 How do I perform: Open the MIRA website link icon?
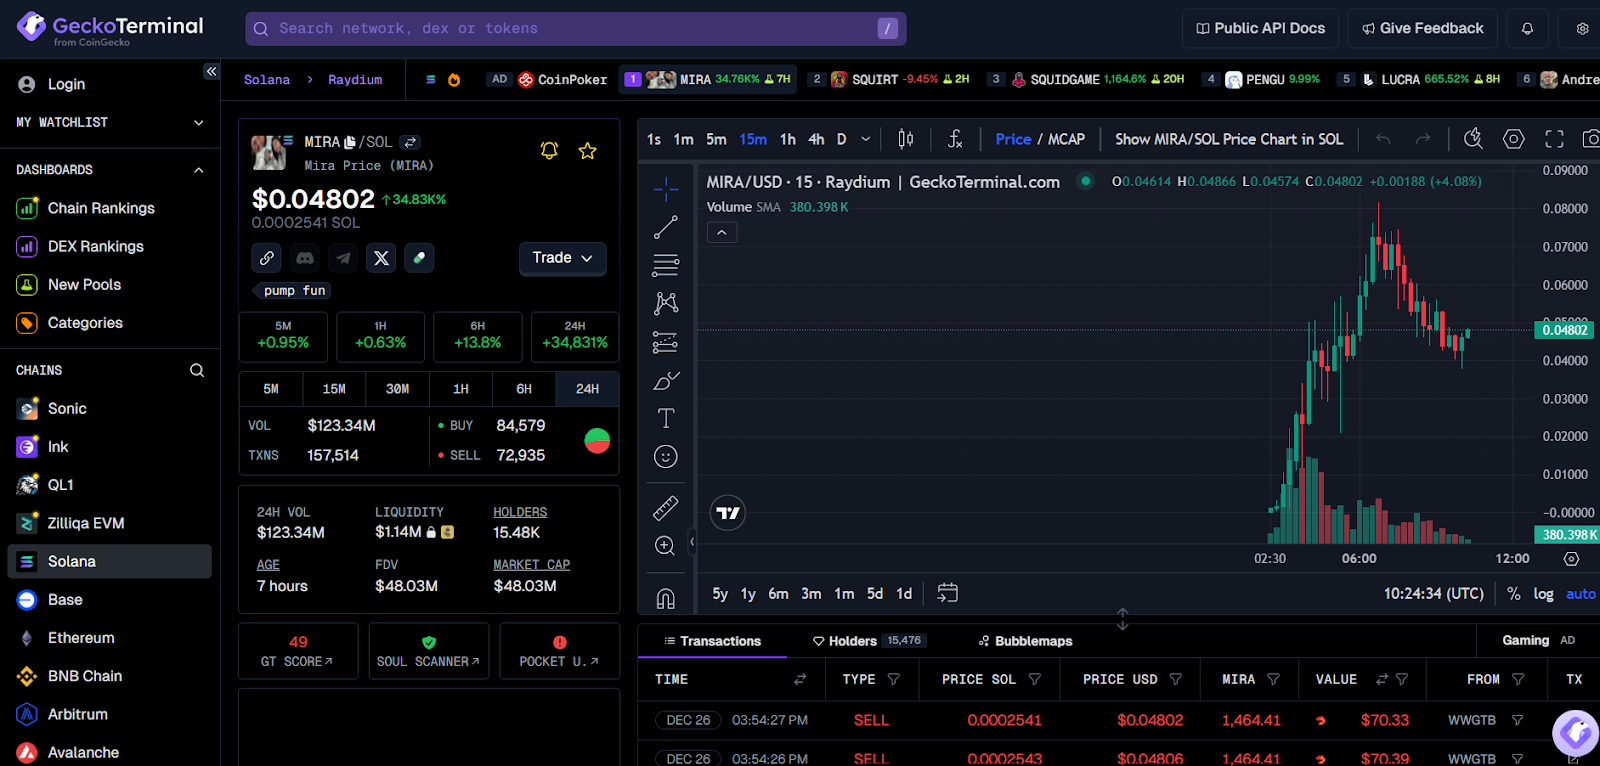tap(267, 258)
